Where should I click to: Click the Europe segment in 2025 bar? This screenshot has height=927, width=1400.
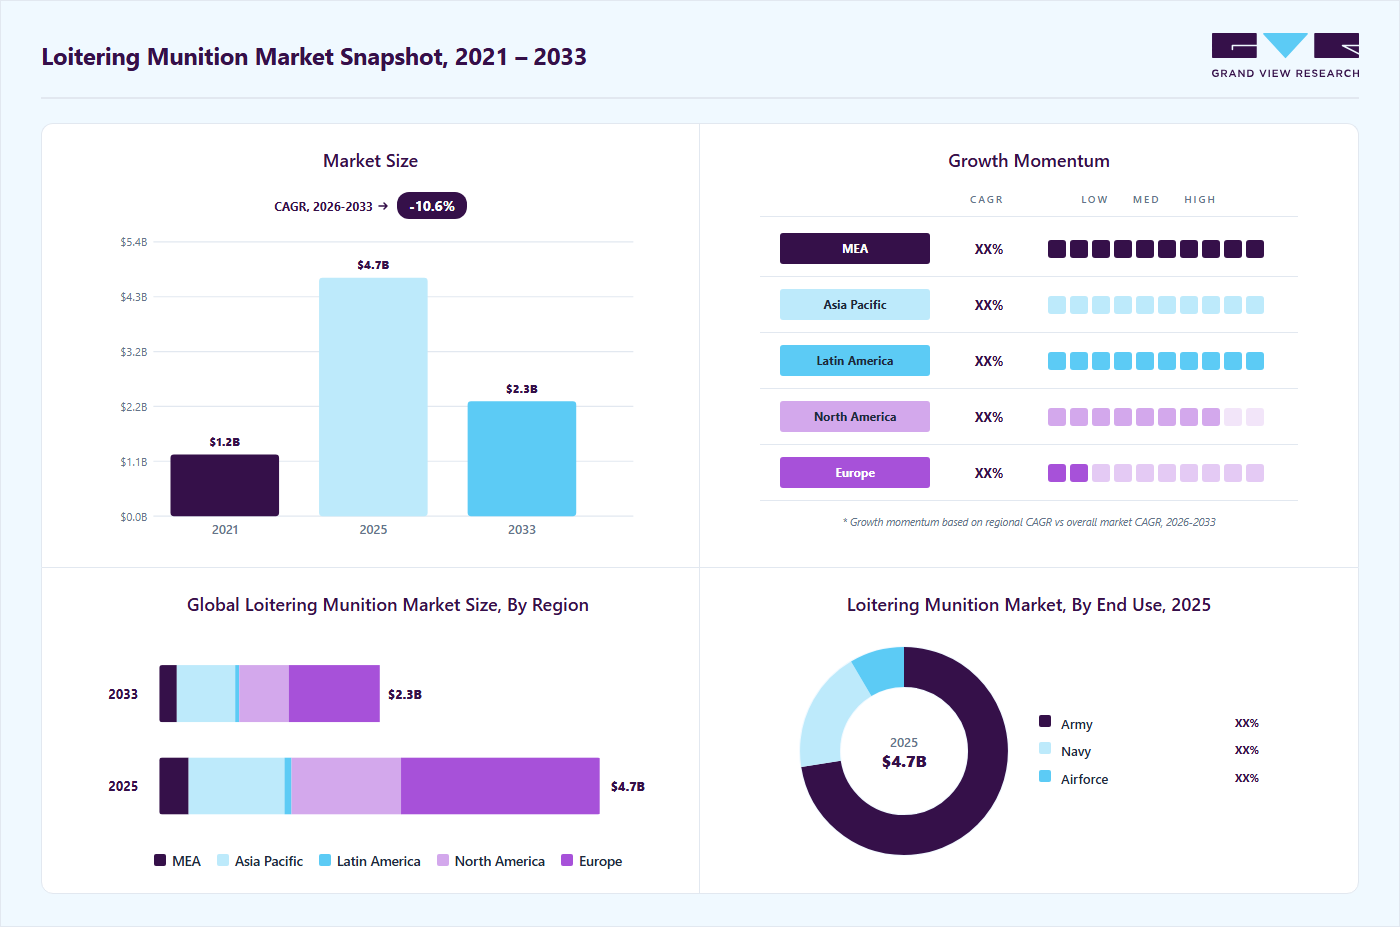(500, 786)
